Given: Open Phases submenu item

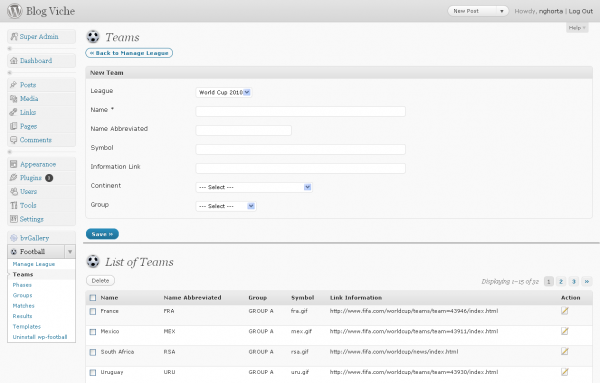Looking at the screenshot, I should pos(22,285).
